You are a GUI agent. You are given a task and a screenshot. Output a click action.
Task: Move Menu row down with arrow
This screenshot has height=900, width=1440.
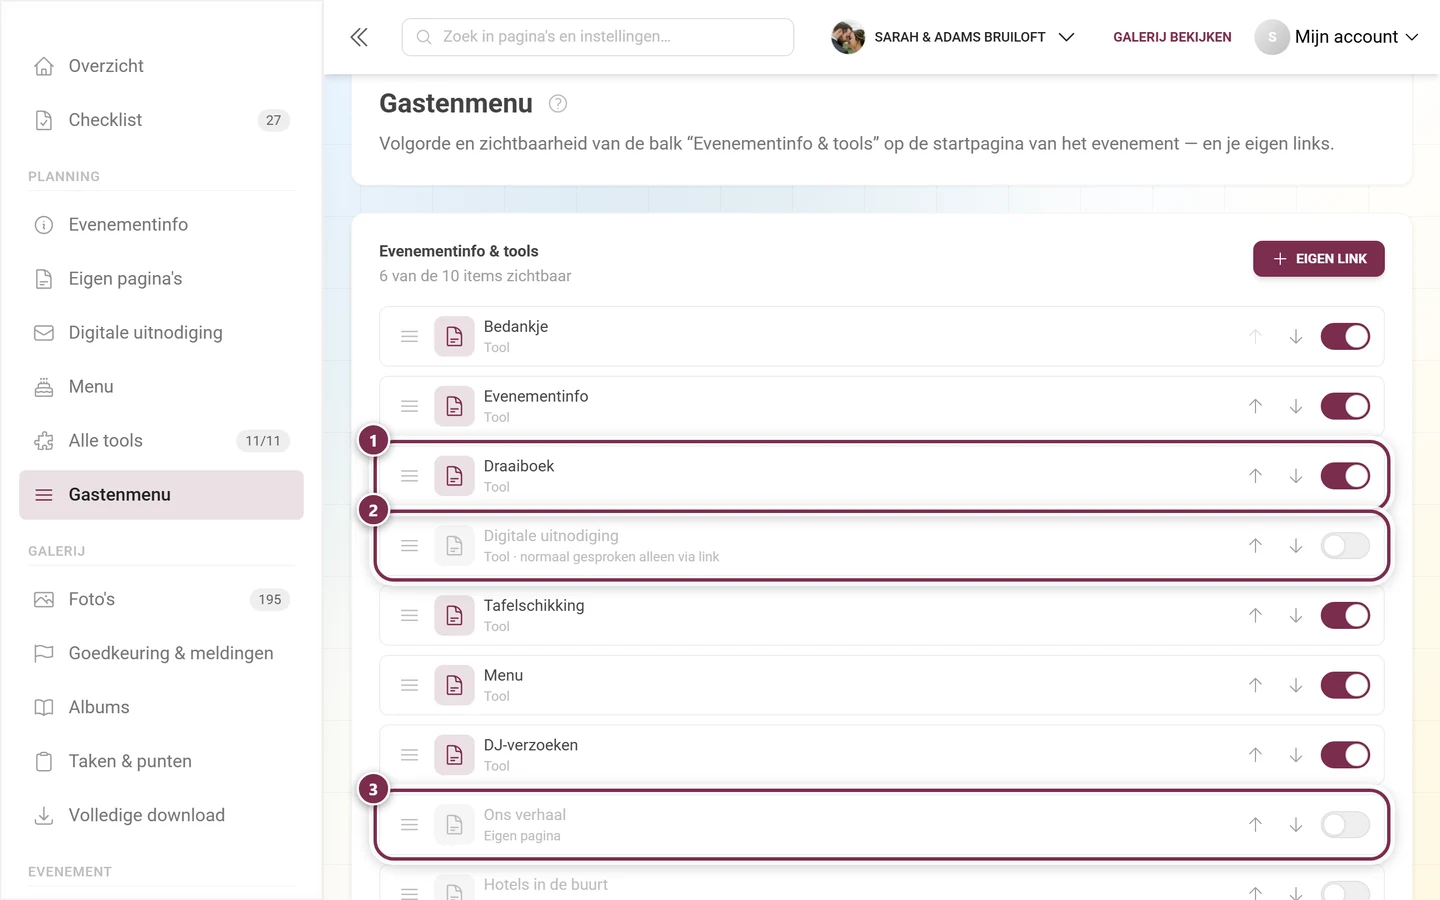point(1295,685)
